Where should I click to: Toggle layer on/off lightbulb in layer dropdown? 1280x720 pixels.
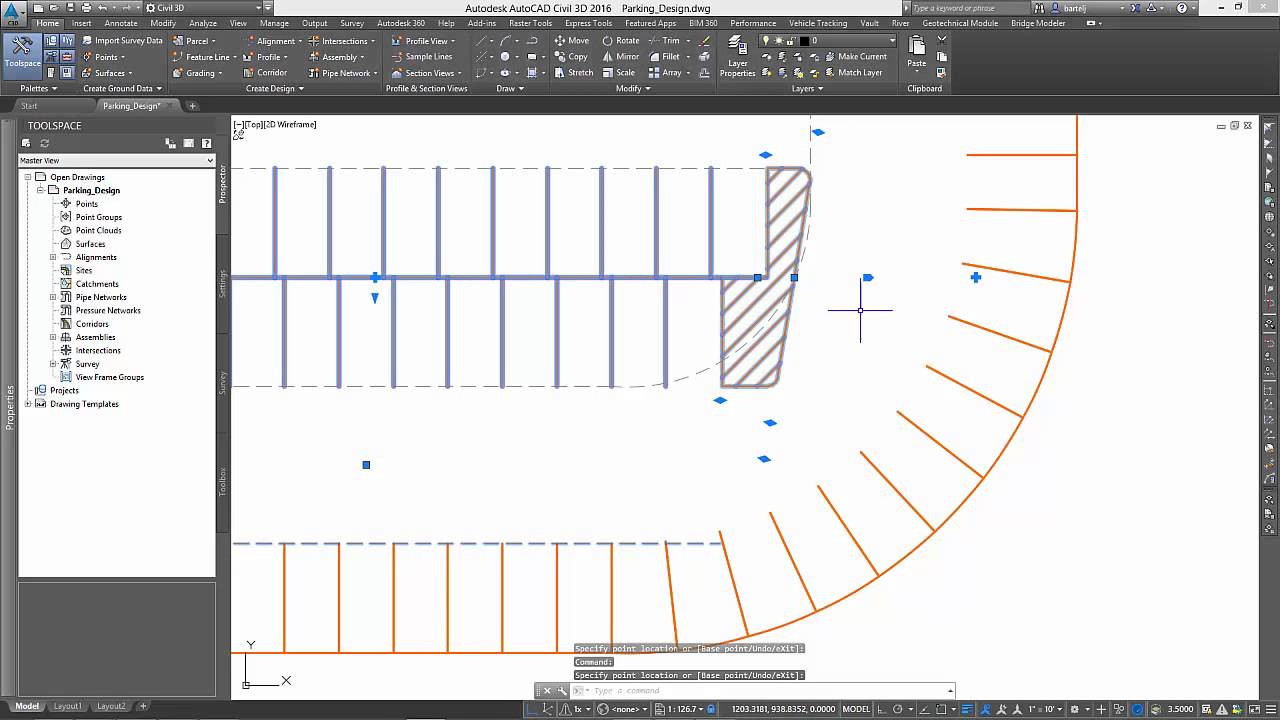[766, 41]
